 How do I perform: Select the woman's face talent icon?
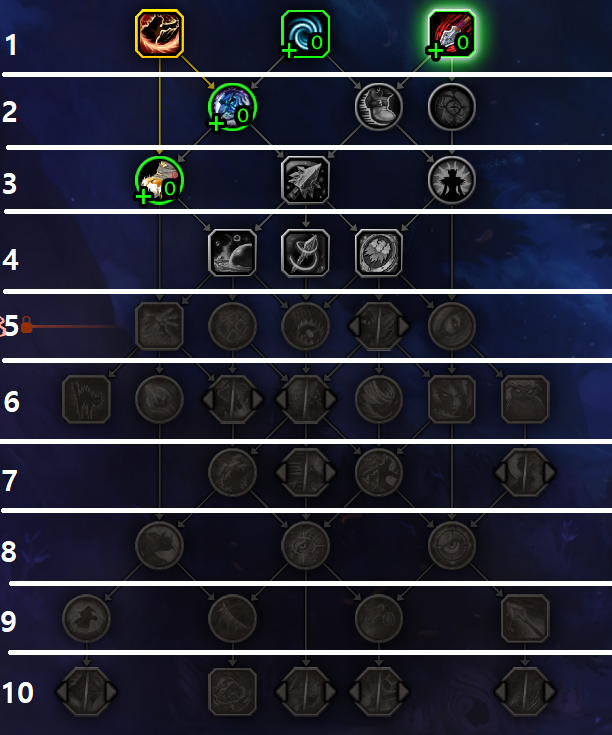point(452,399)
